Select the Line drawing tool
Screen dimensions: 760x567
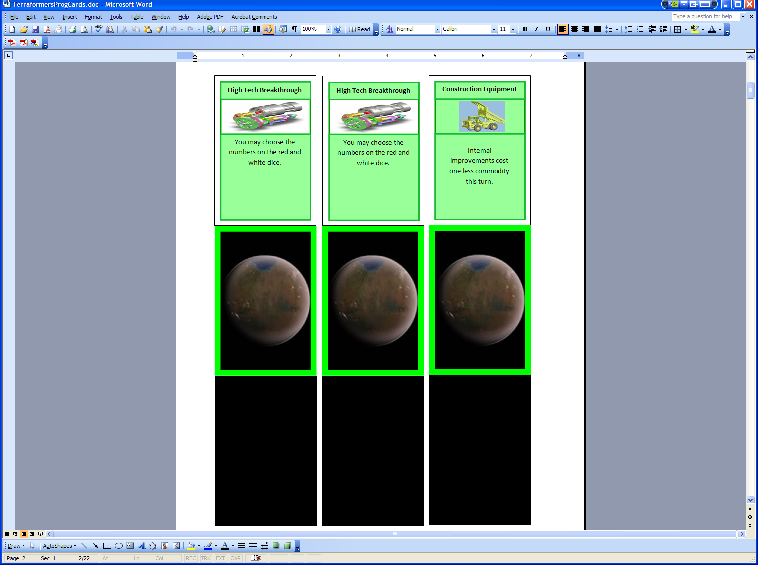tap(84, 546)
